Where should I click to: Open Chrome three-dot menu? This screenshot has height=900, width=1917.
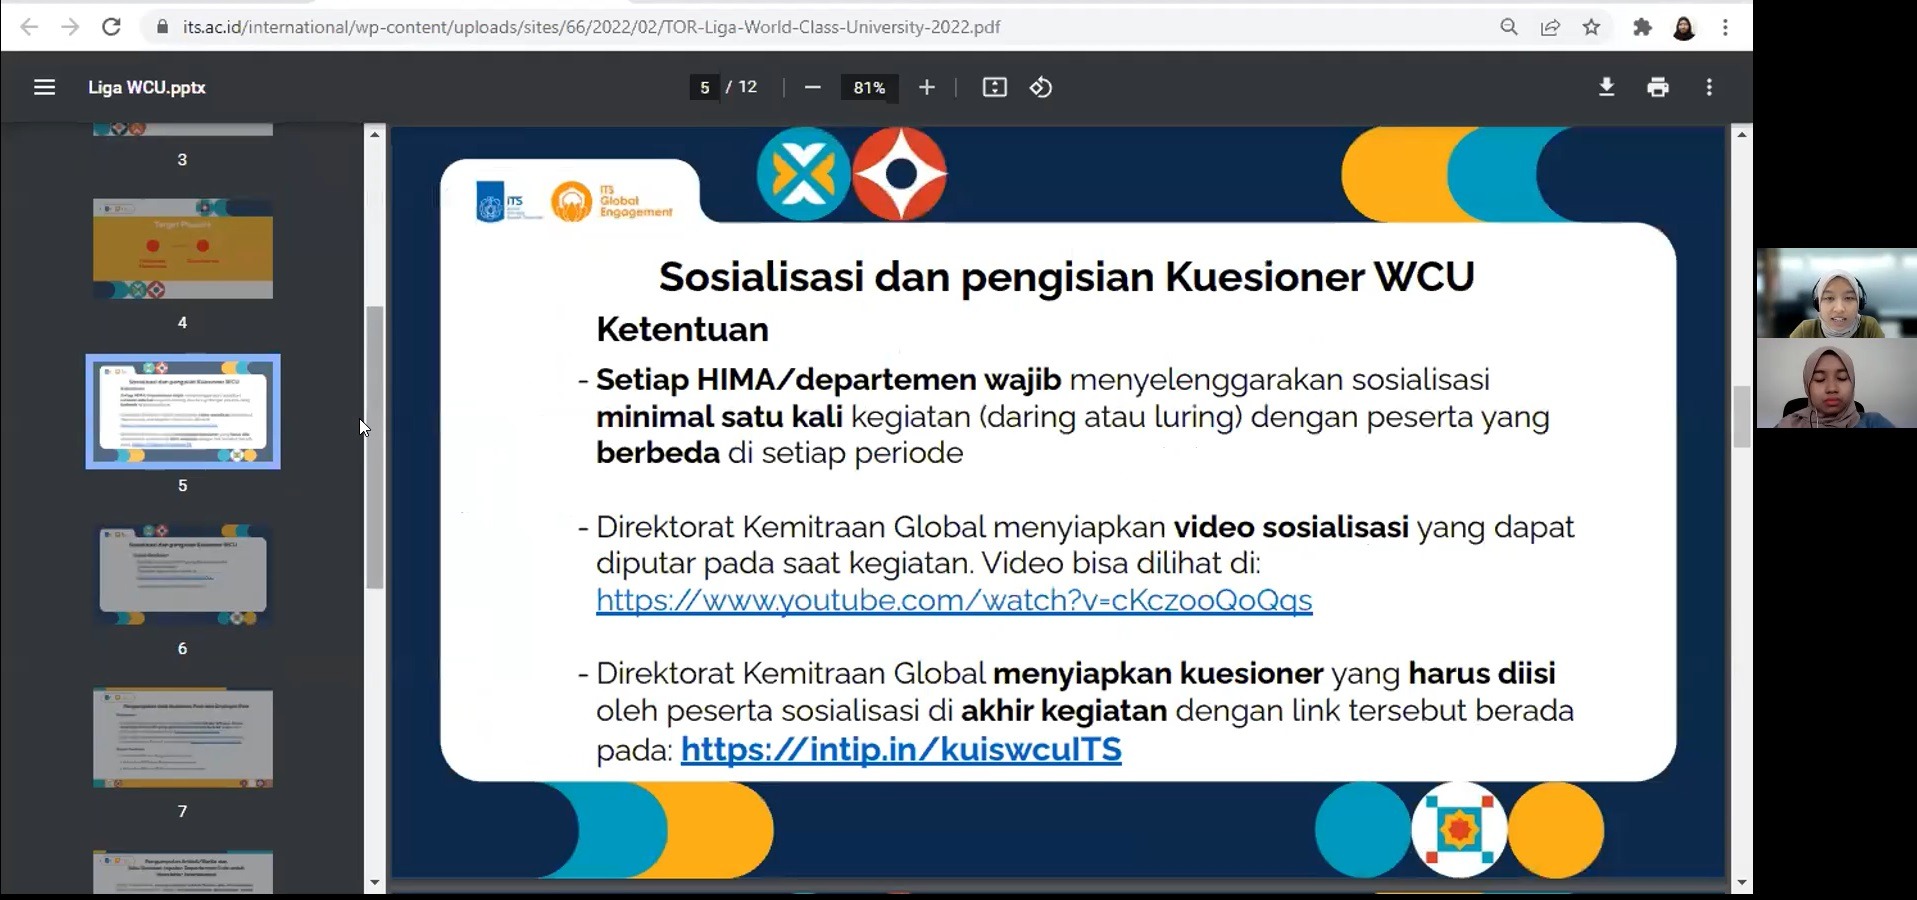(1725, 27)
